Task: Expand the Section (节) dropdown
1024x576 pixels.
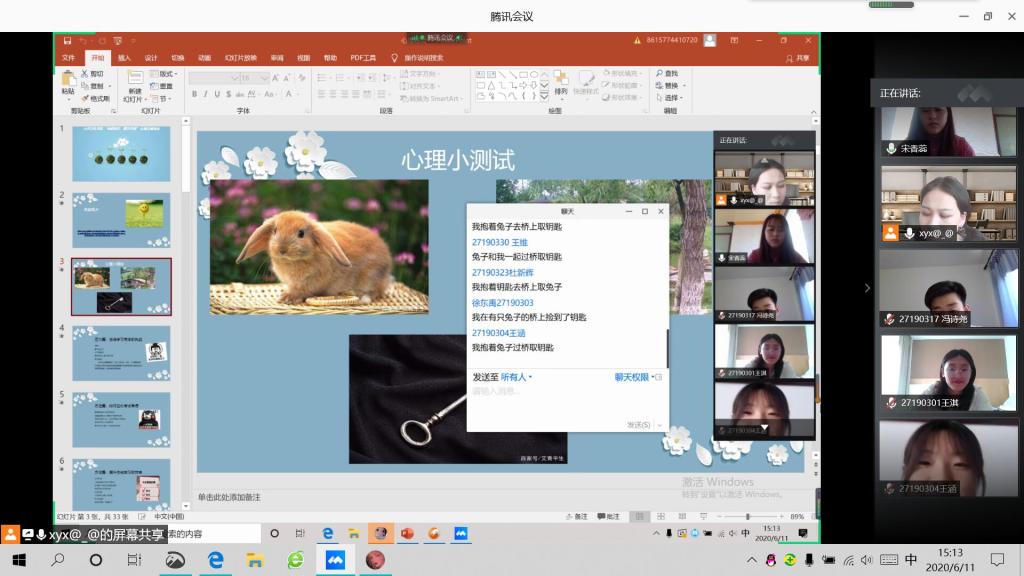Action: 162,99
